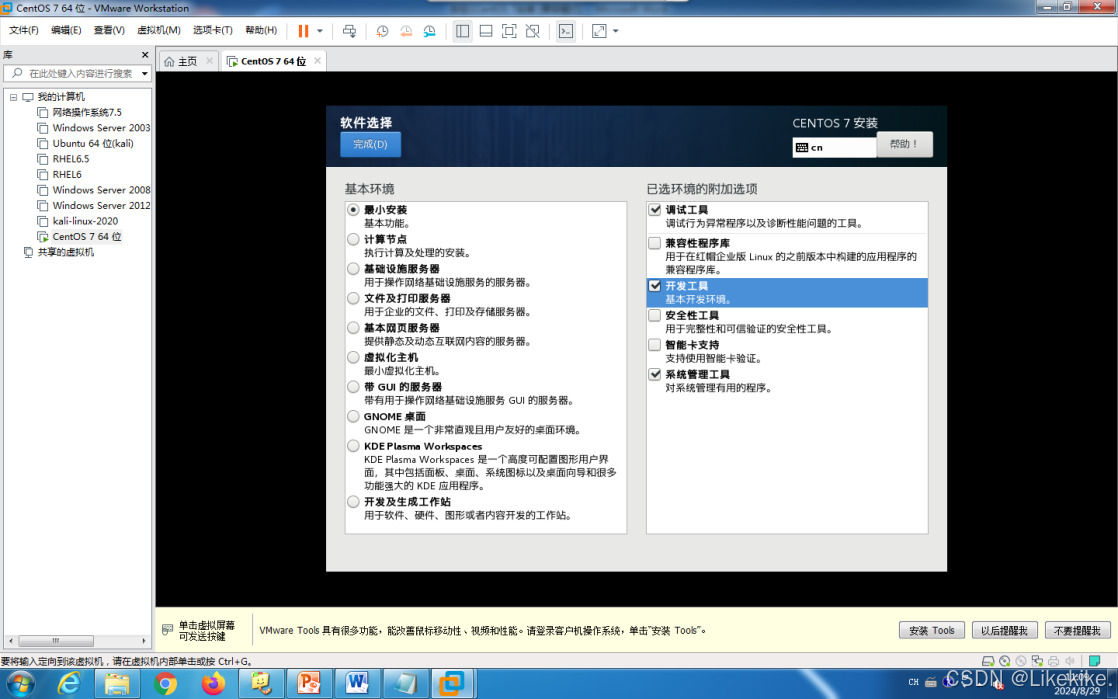Click the sound card status icon
The height and width of the screenshot is (699, 1118).
click(x=1070, y=661)
